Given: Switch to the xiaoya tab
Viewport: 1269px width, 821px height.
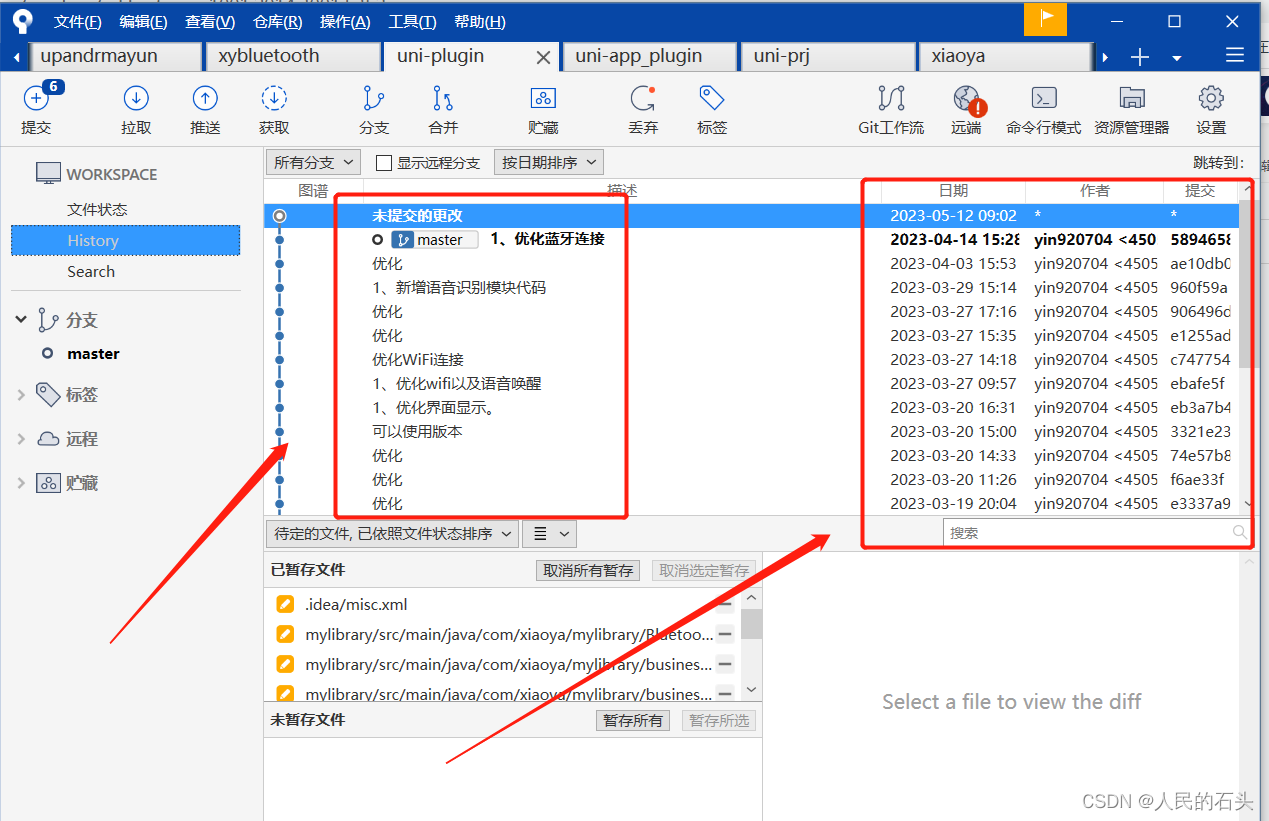Looking at the screenshot, I should coord(1004,57).
